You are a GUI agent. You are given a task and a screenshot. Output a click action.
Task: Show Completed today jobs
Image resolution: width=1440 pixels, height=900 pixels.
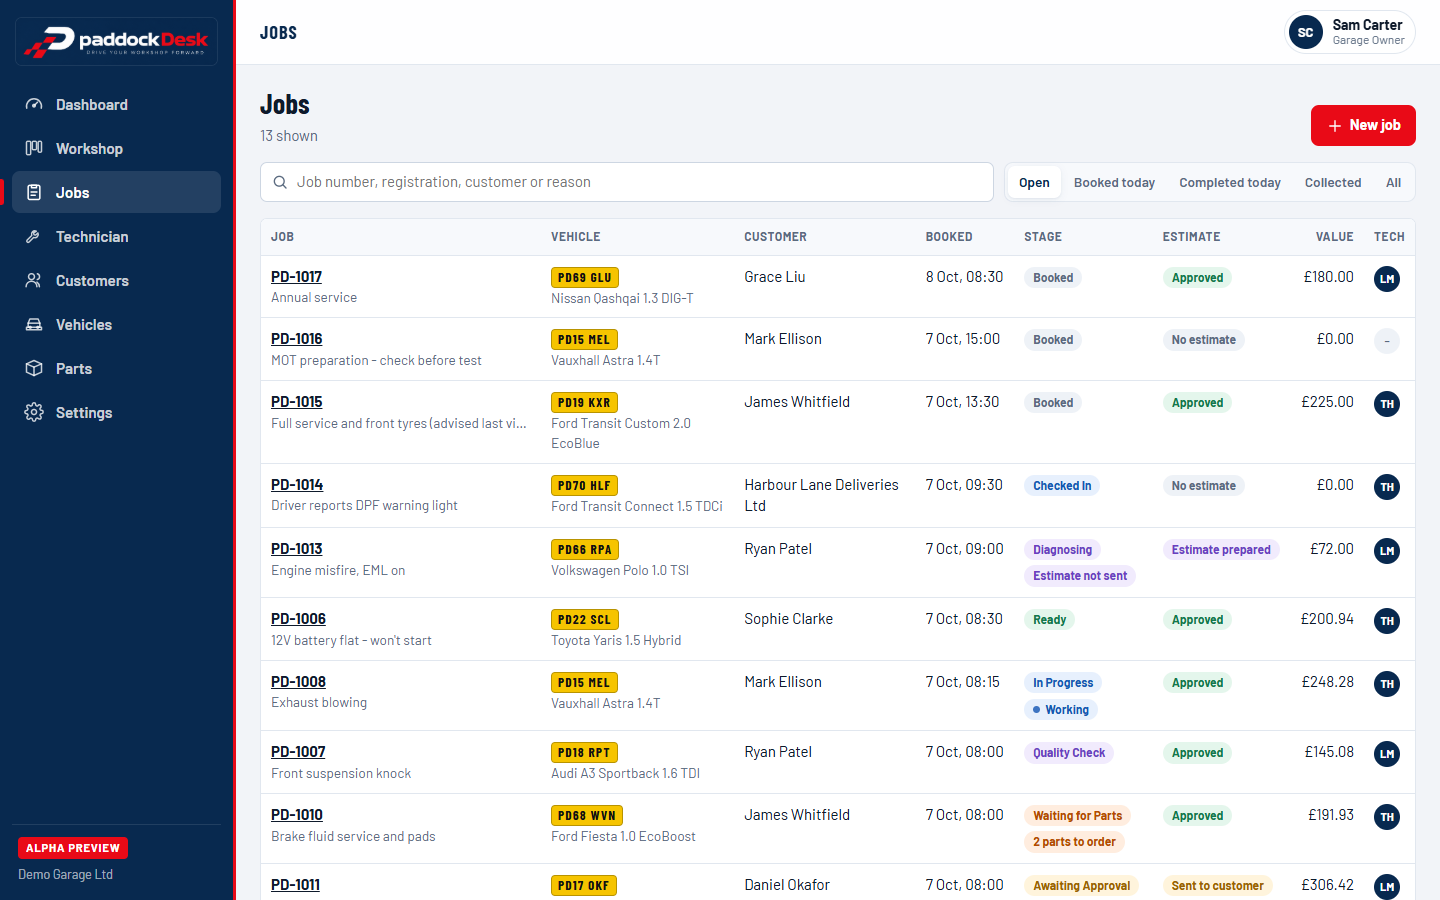tap(1230, 183)
